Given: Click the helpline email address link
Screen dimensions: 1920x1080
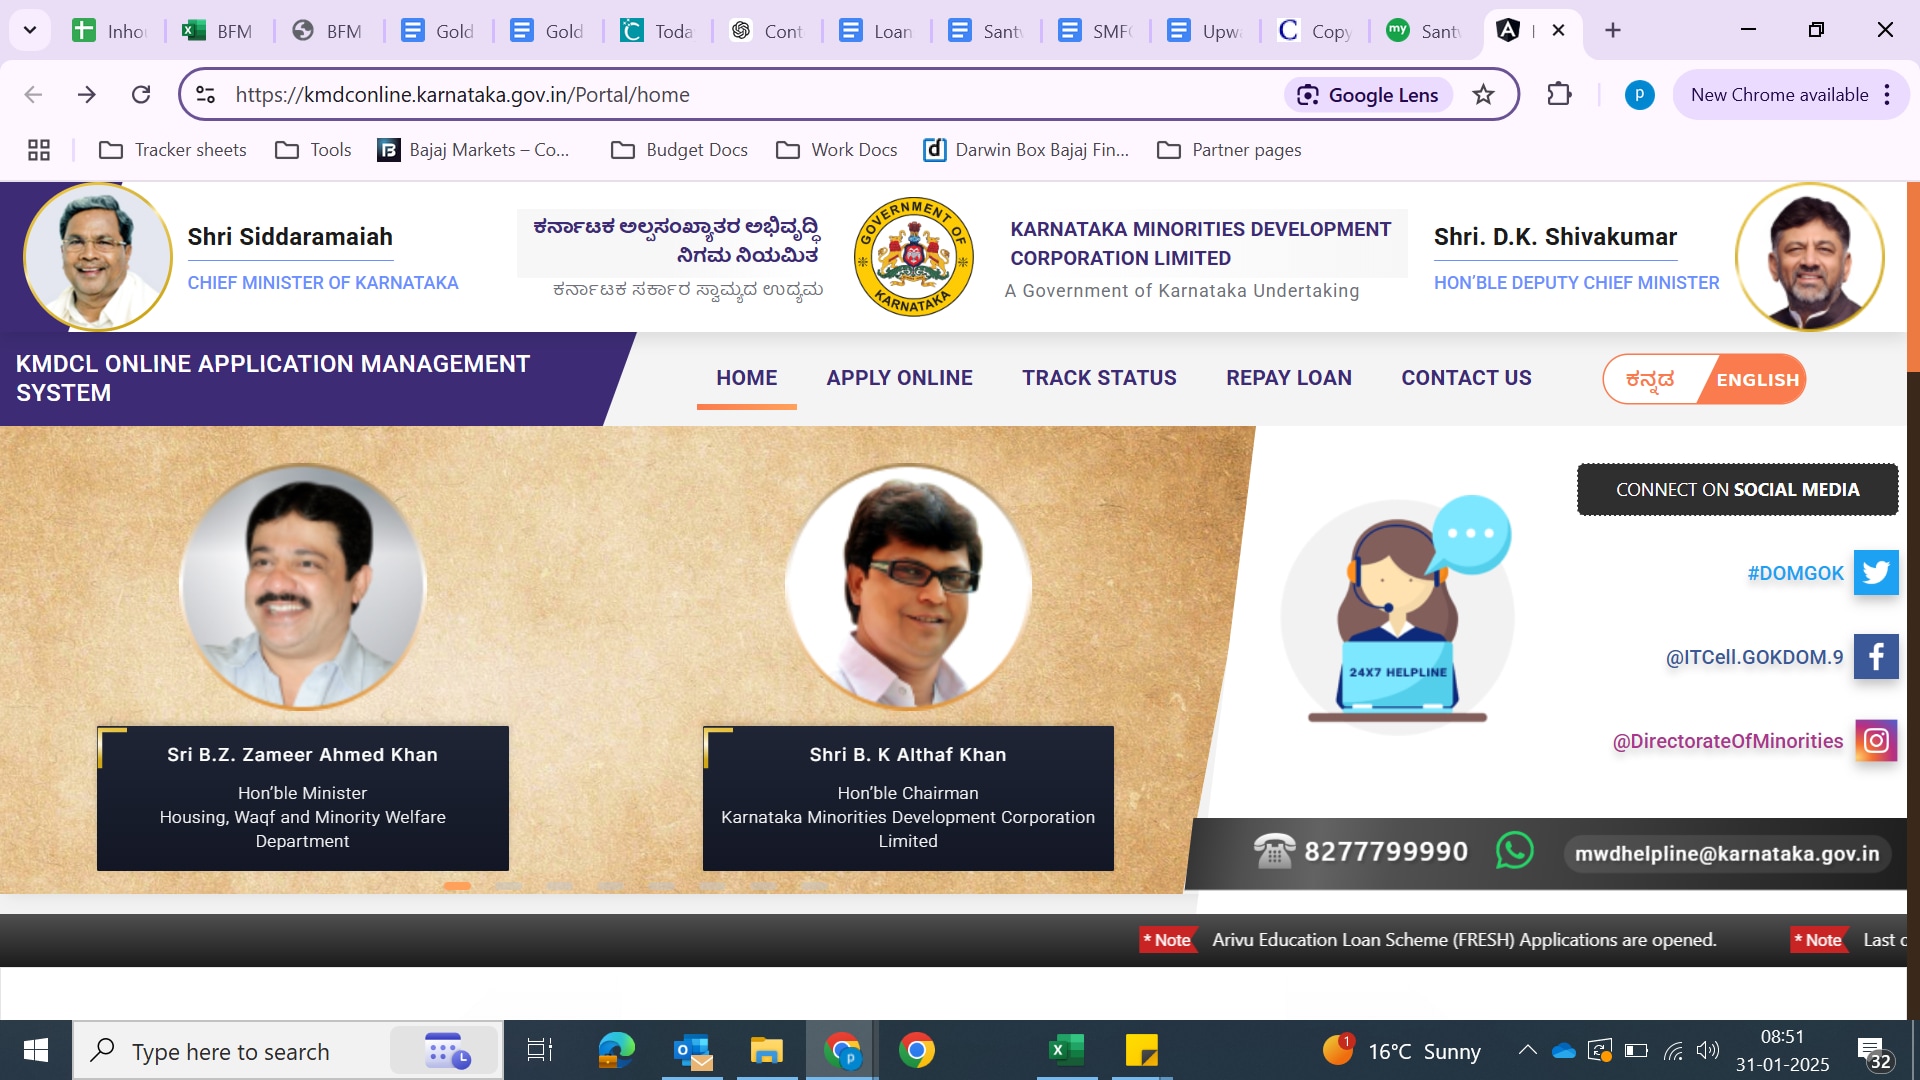Looking at the screenshot, I should pos(1726,854).
